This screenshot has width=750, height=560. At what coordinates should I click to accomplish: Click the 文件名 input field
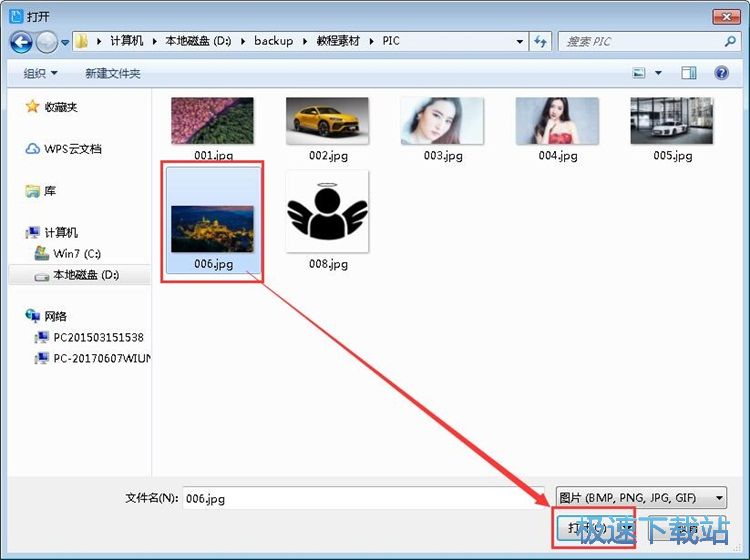tap(364, 498)
